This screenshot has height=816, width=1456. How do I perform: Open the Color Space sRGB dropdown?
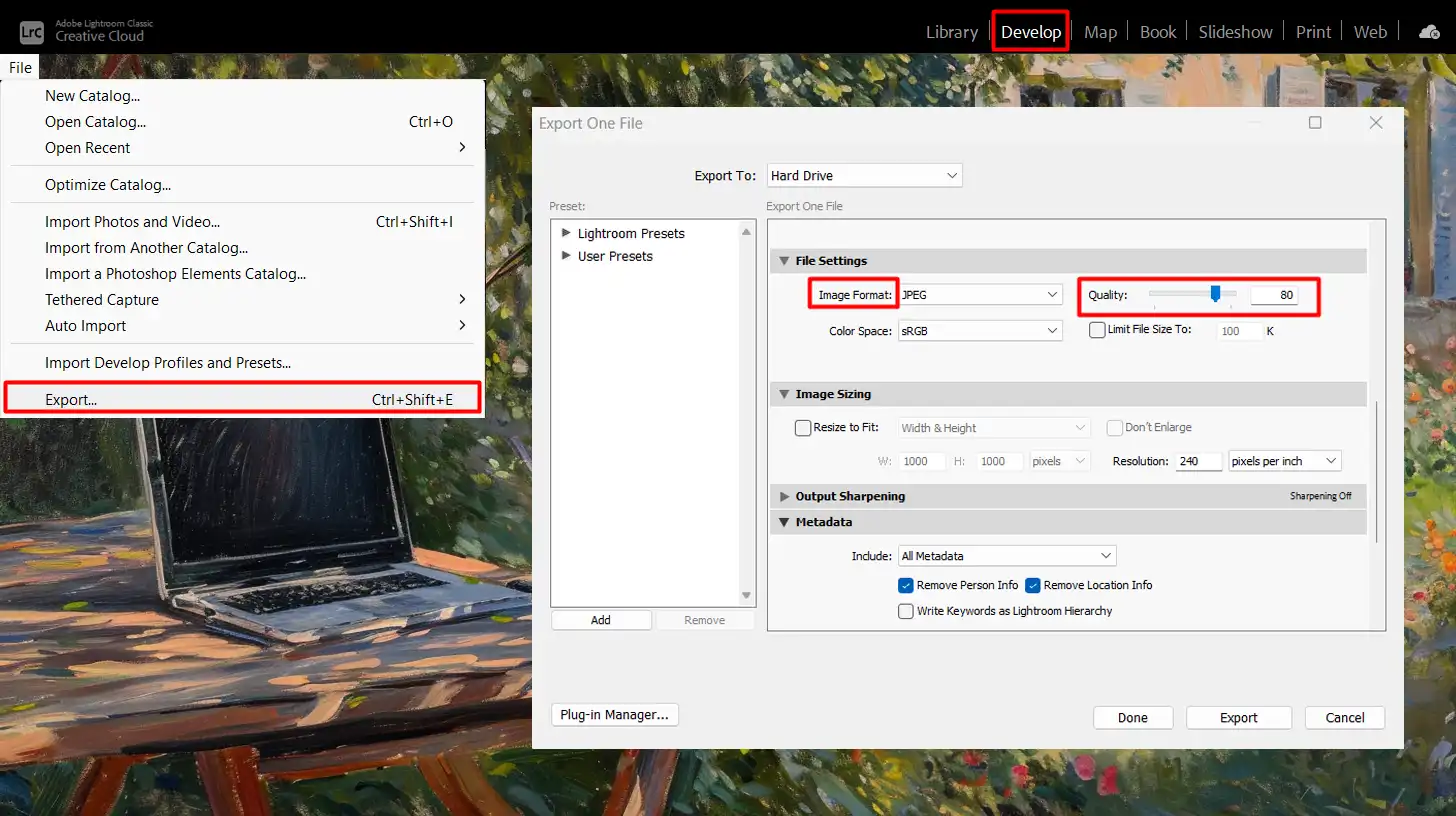[980, 331]
